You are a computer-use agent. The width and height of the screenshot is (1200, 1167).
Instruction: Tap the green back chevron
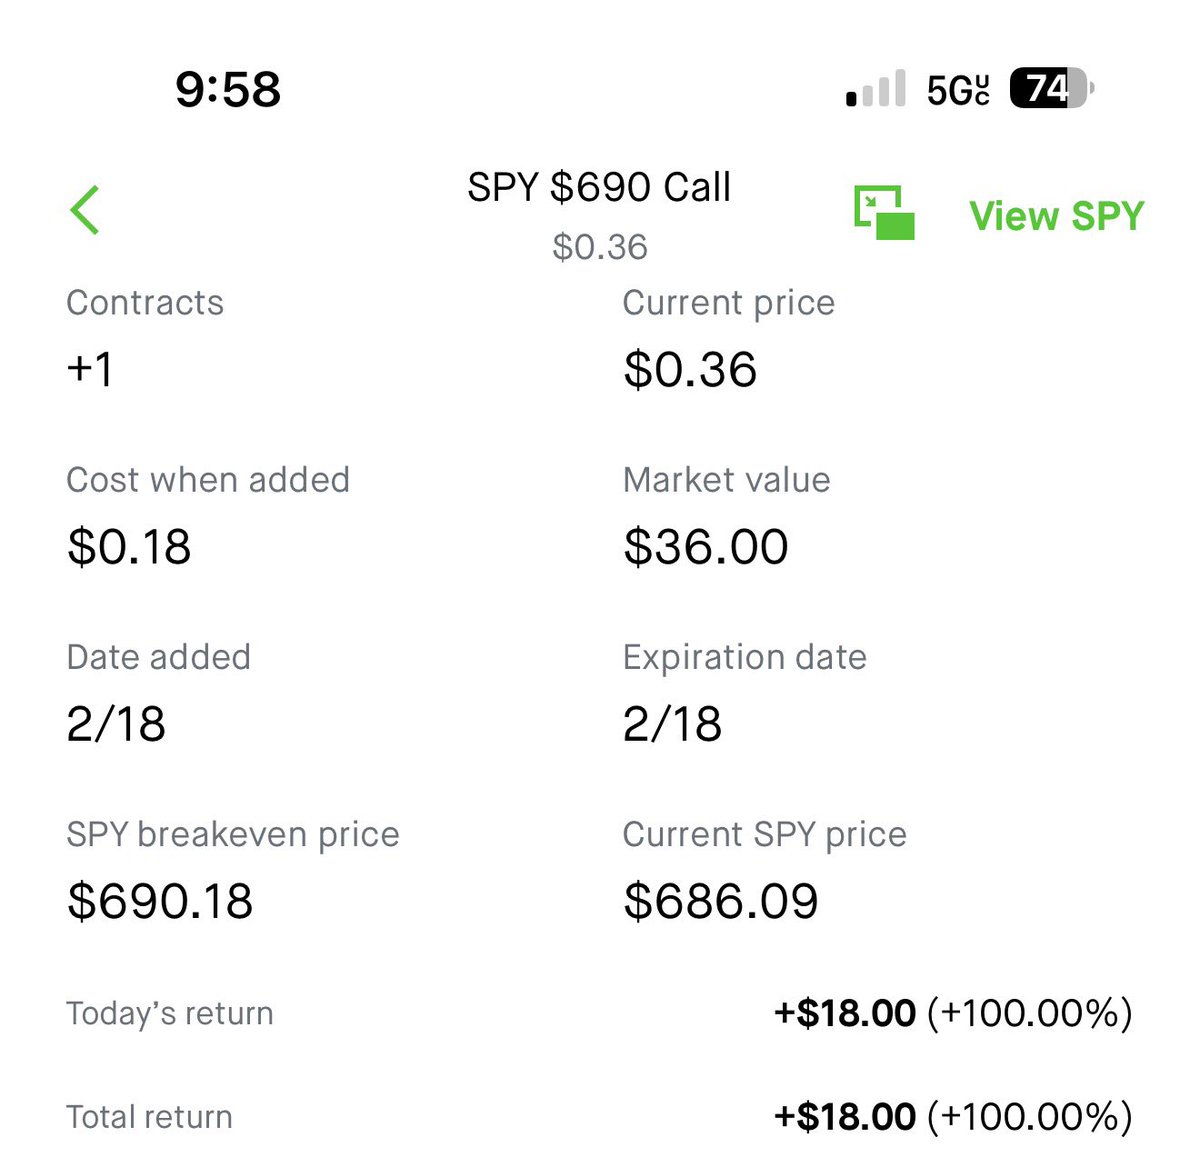pos(85,210)
